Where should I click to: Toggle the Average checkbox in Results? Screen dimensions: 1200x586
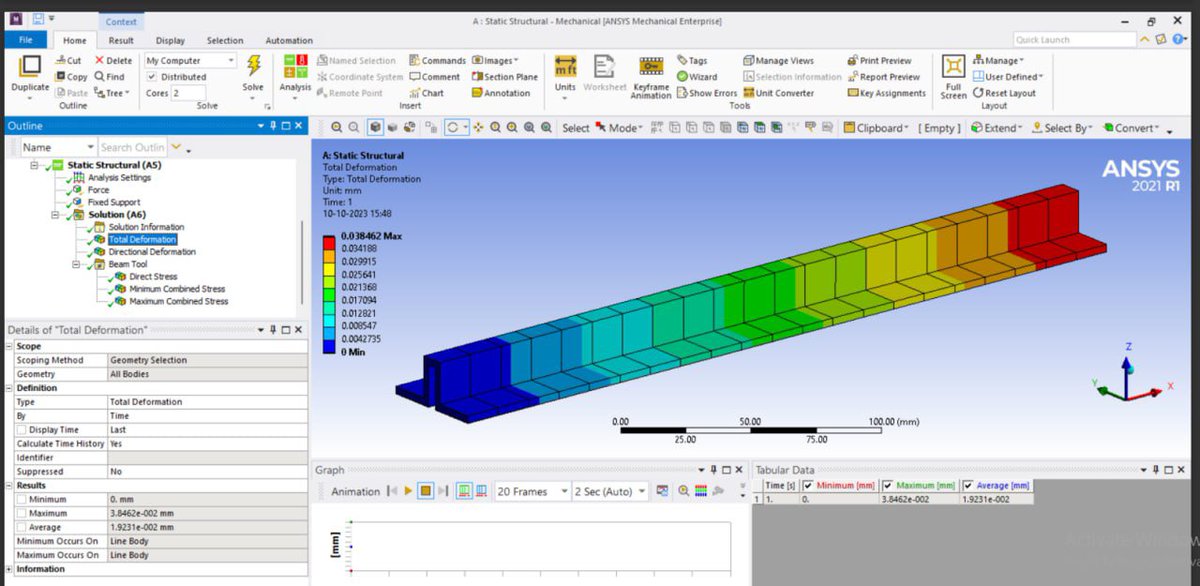(x=20, y=527)
